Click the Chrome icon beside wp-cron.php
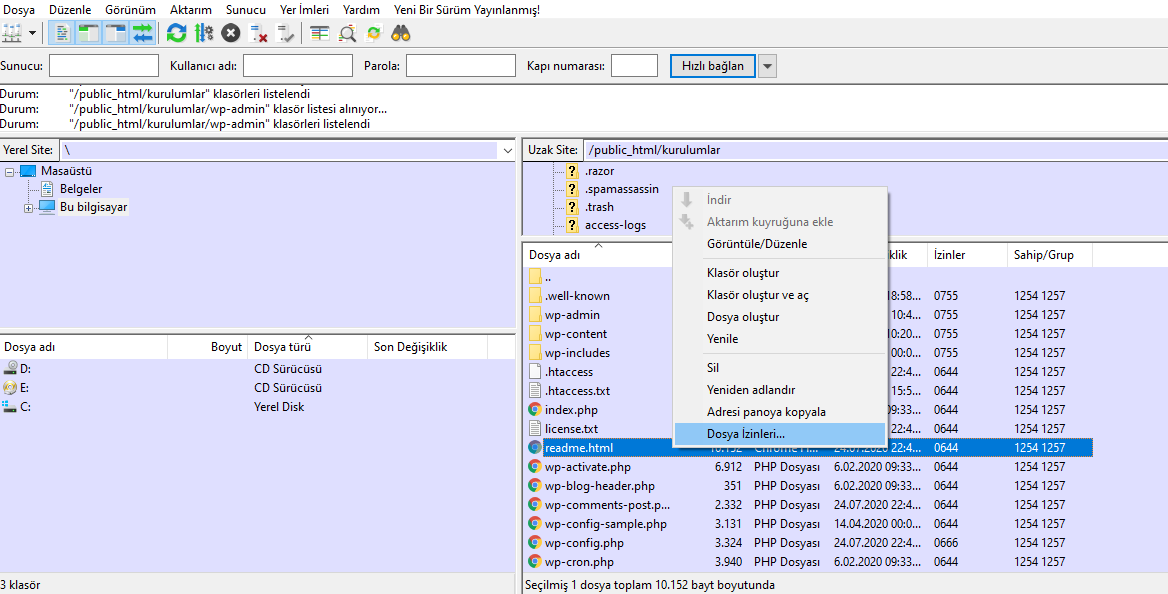The height and width of the screenshot is (594, 1168). click(535, 562)
